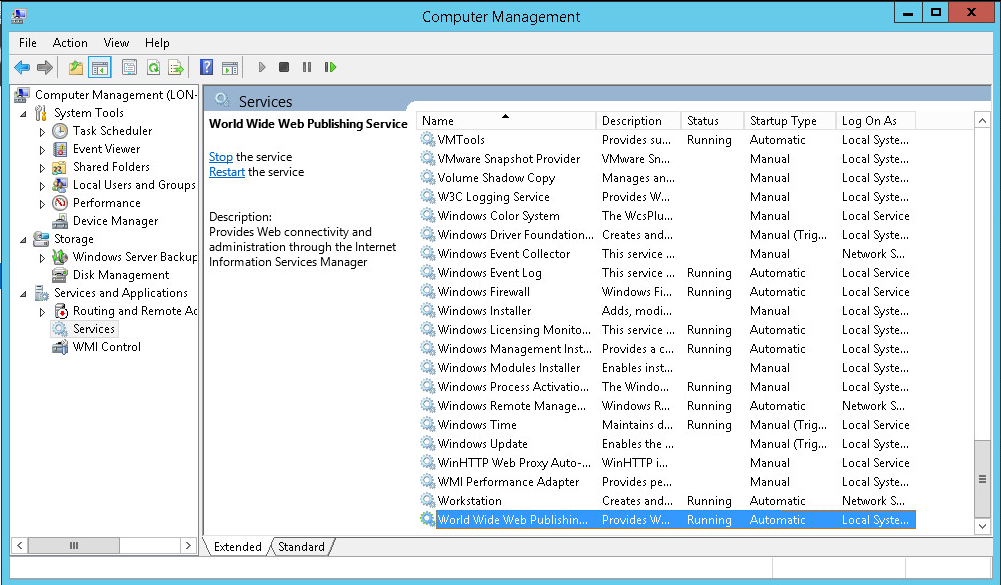Click the Windows Server Backup icon
This screenshot has height=585, width=1001.
(x=60, y=257)
